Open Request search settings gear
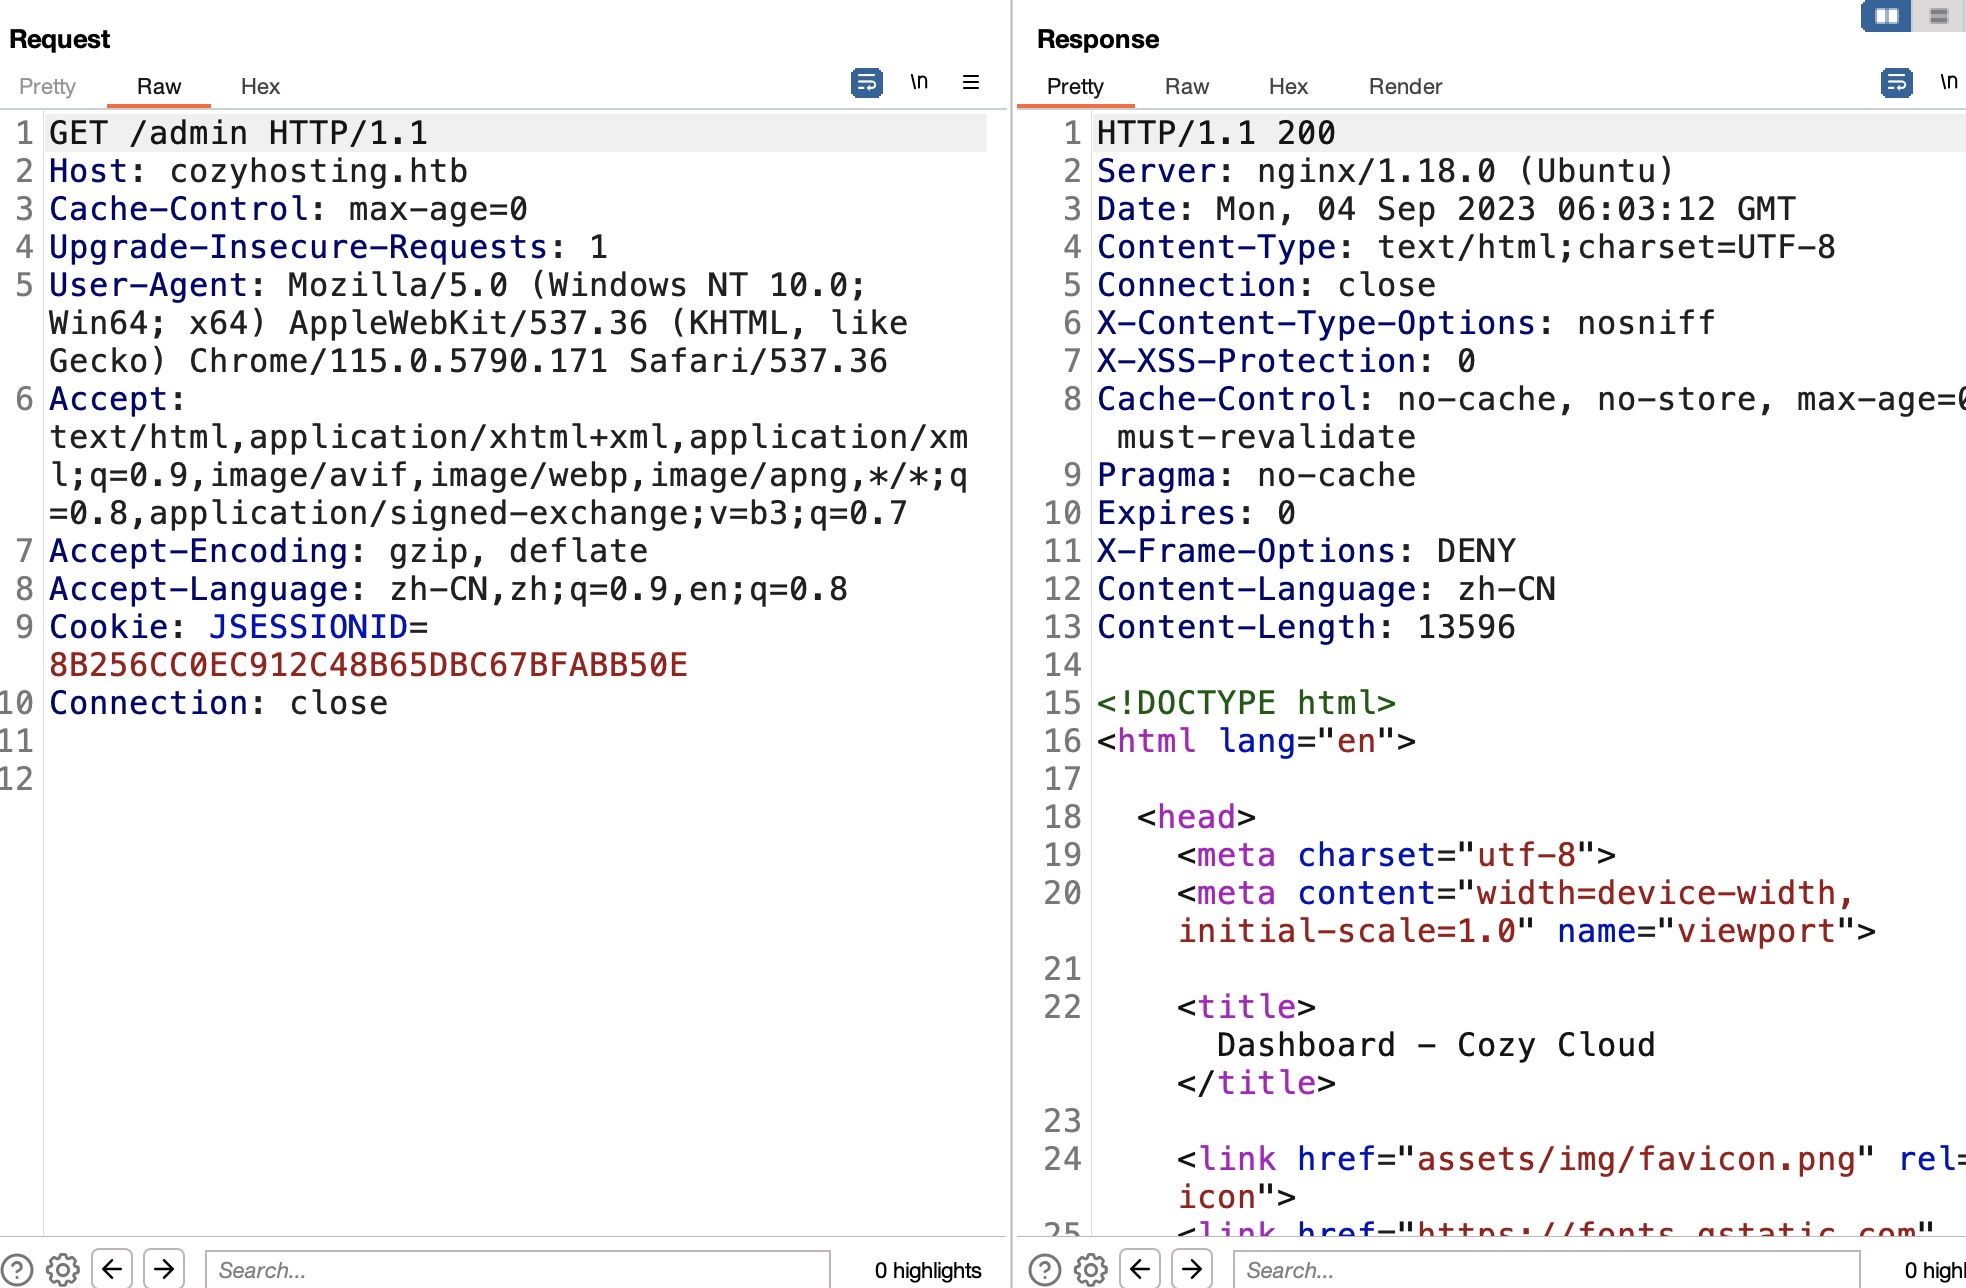Image resolution: width=1966 pixels, height=1288 pixels. (x=63, y=1269)
